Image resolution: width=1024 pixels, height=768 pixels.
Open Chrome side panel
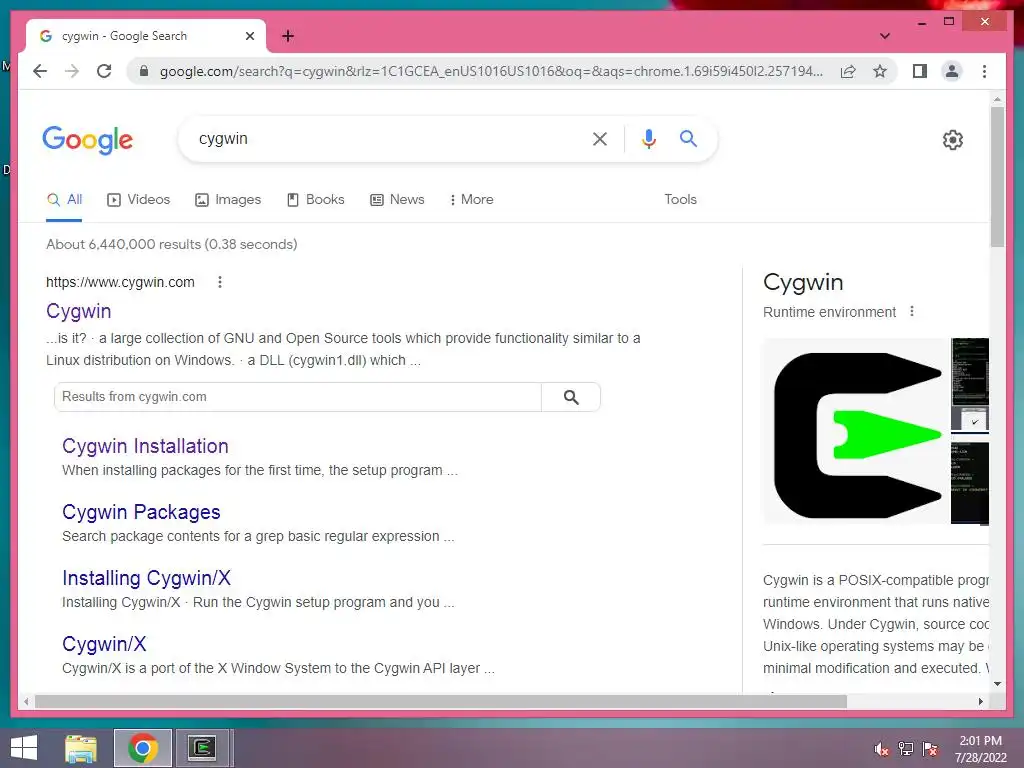click(x=920, y=71)
